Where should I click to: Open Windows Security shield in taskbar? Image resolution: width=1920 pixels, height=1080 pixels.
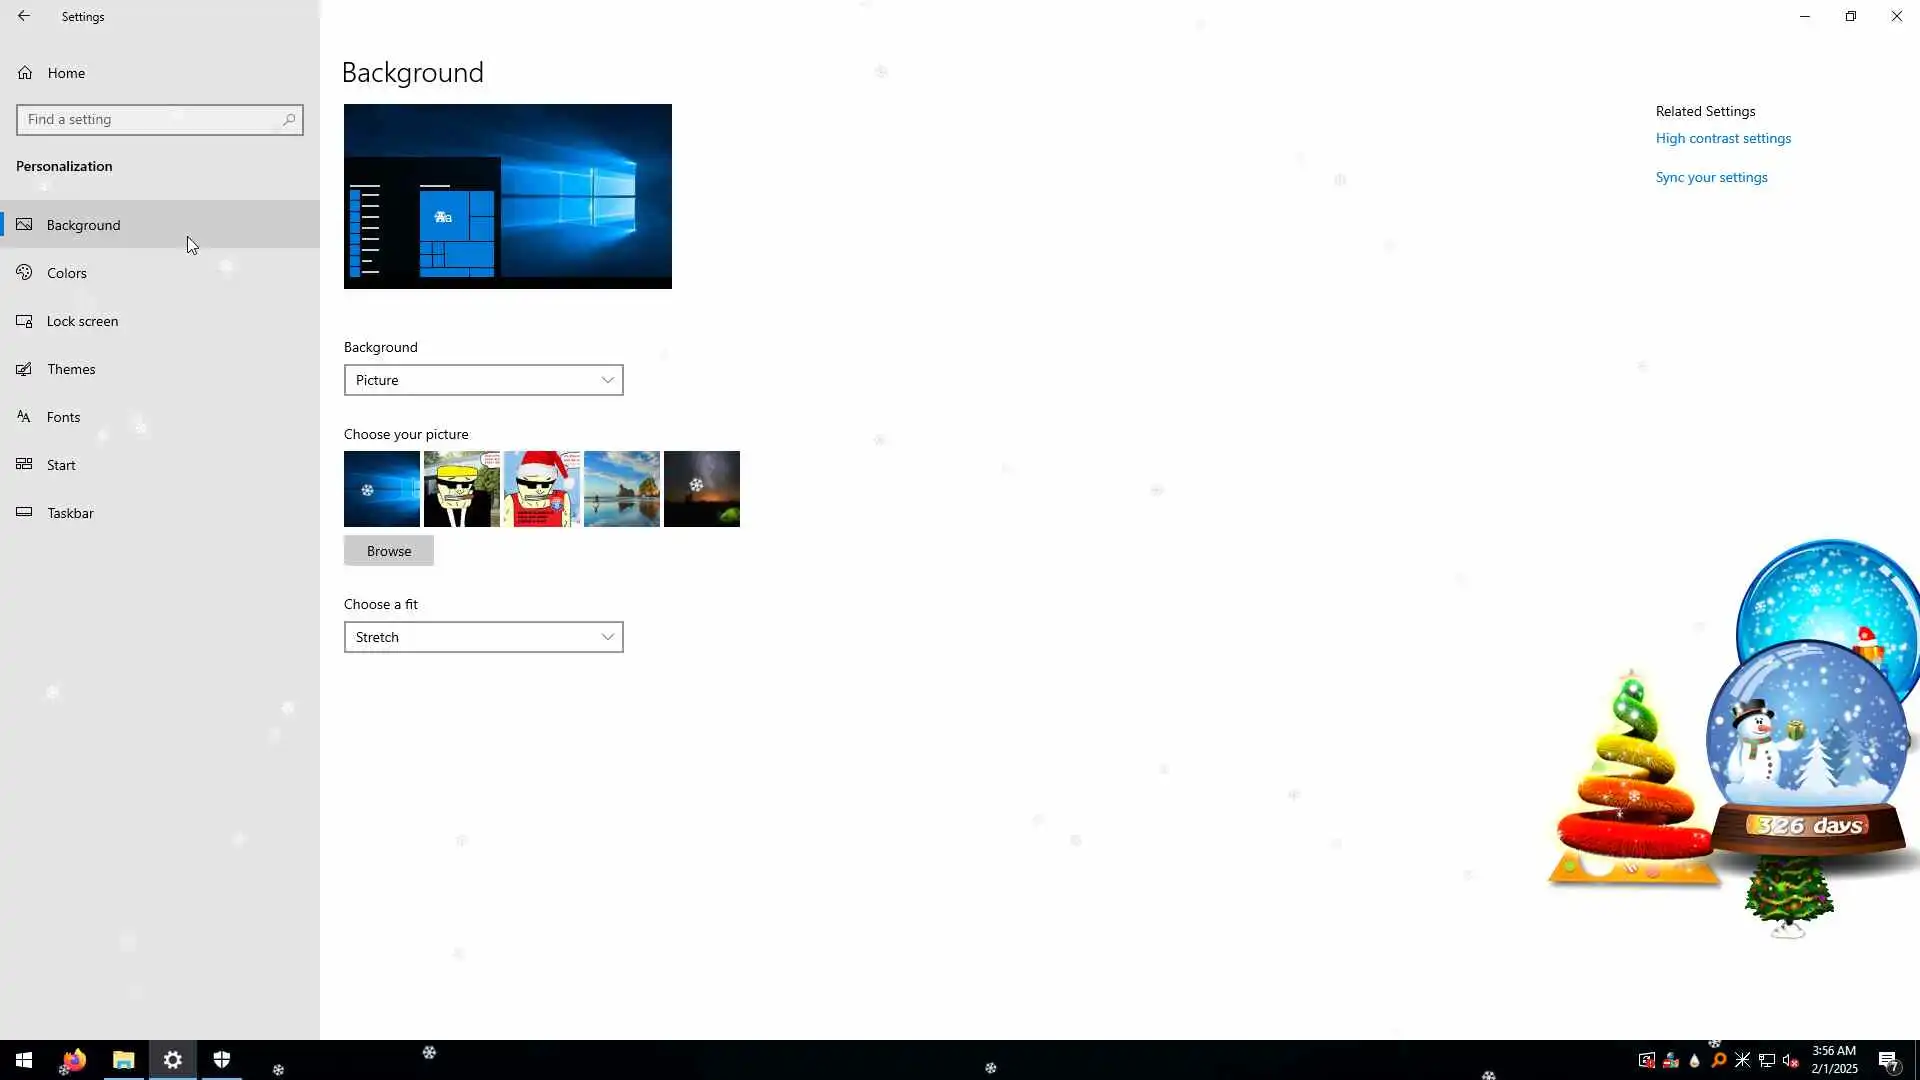click(x=222, y=1060)
